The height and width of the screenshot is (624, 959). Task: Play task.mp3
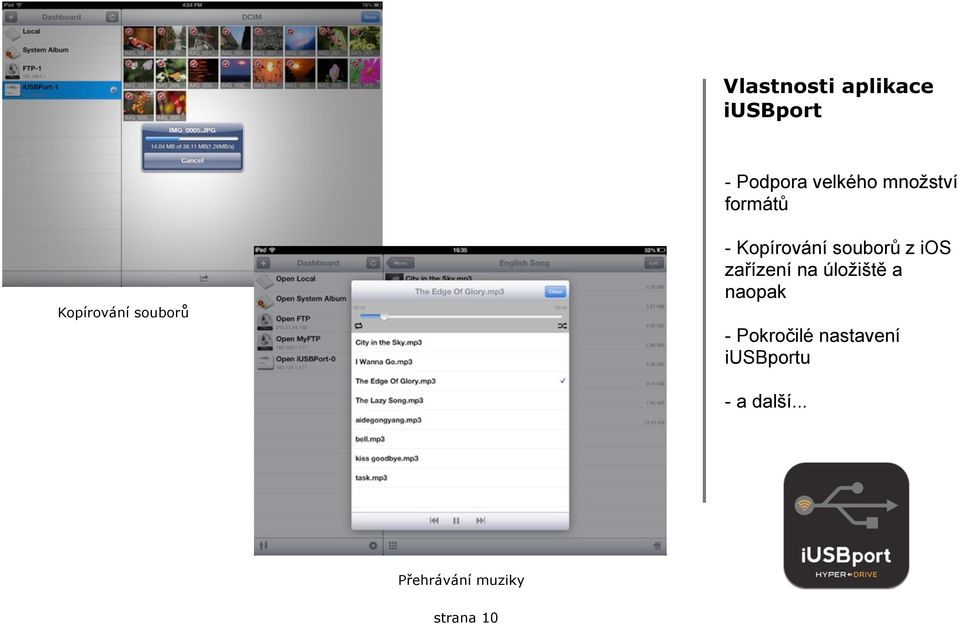click(x=460, y=478)
